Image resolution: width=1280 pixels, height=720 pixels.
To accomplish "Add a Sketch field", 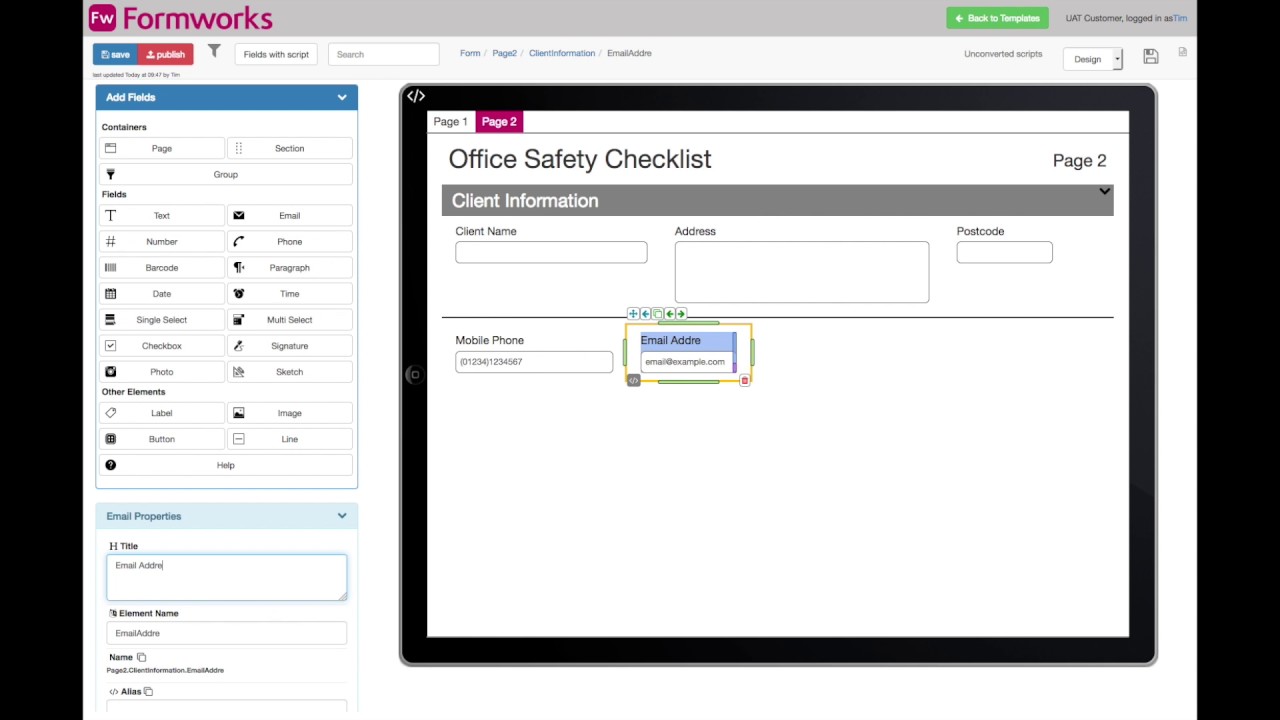I will (290, 372).
